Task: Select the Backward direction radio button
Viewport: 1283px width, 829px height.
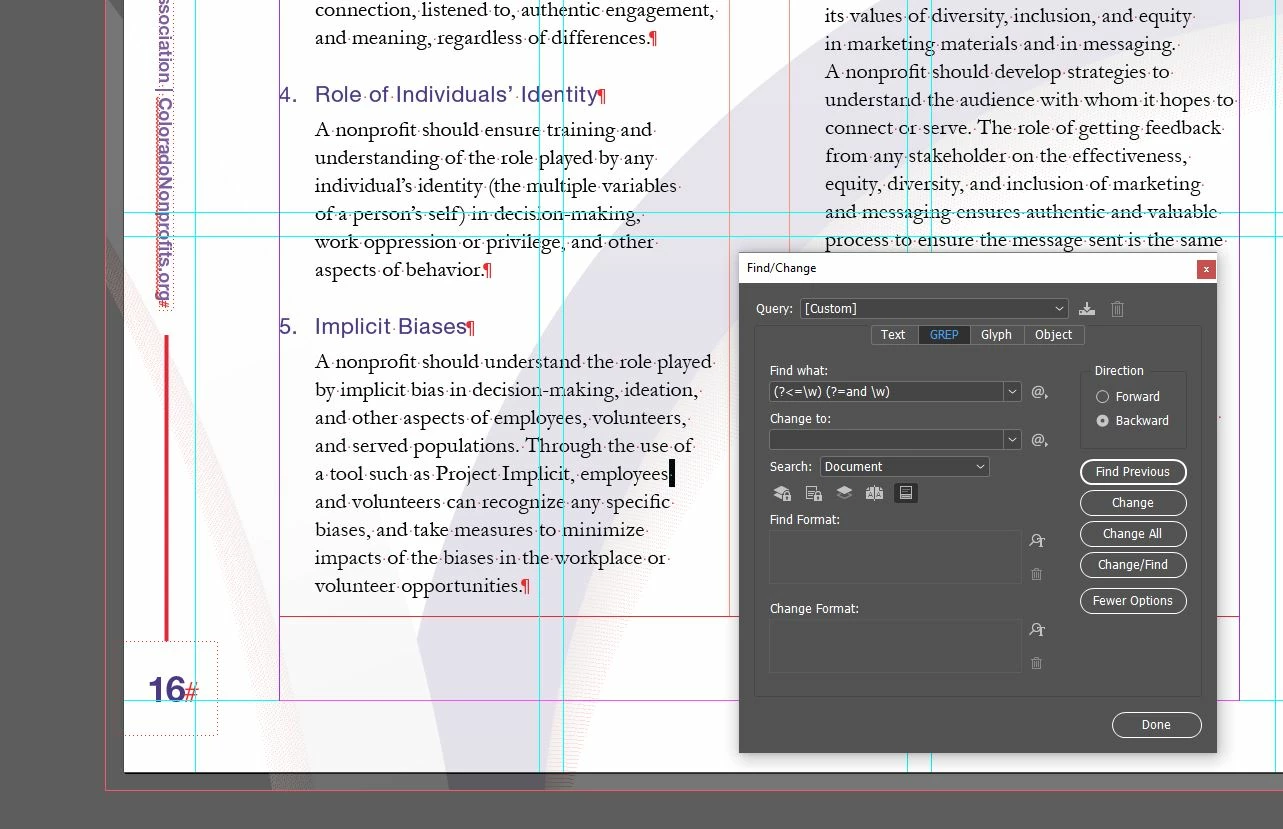Action: [1103, 421]
